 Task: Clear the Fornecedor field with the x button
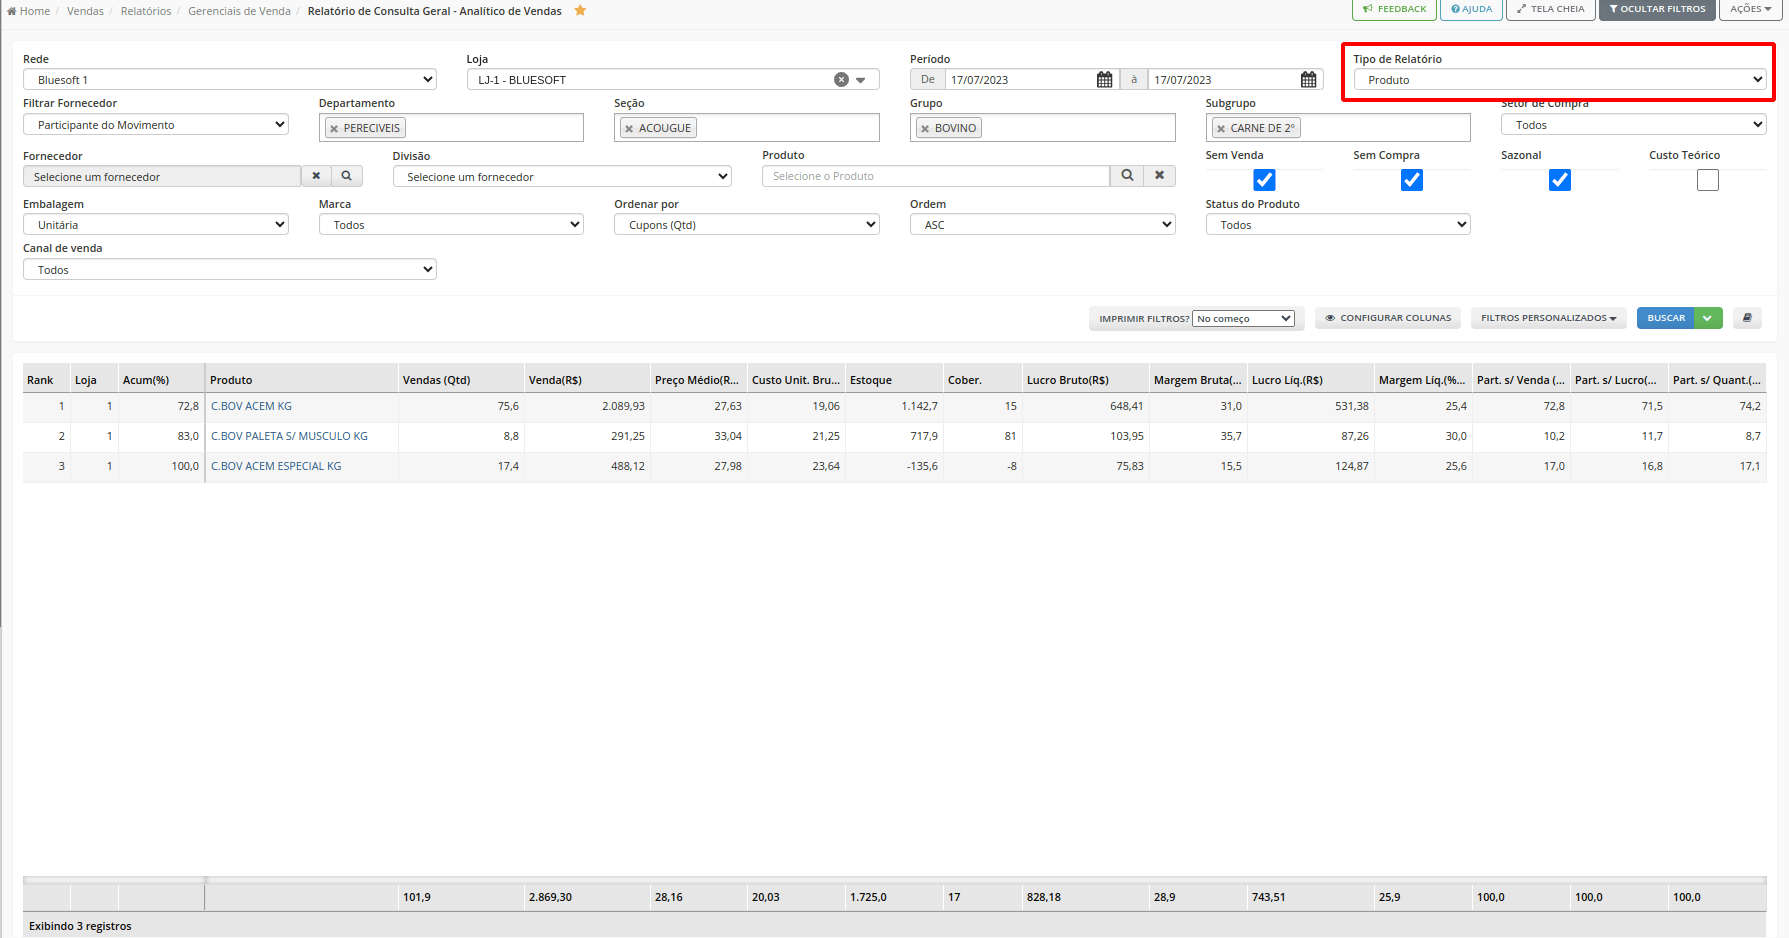[316, 176]
